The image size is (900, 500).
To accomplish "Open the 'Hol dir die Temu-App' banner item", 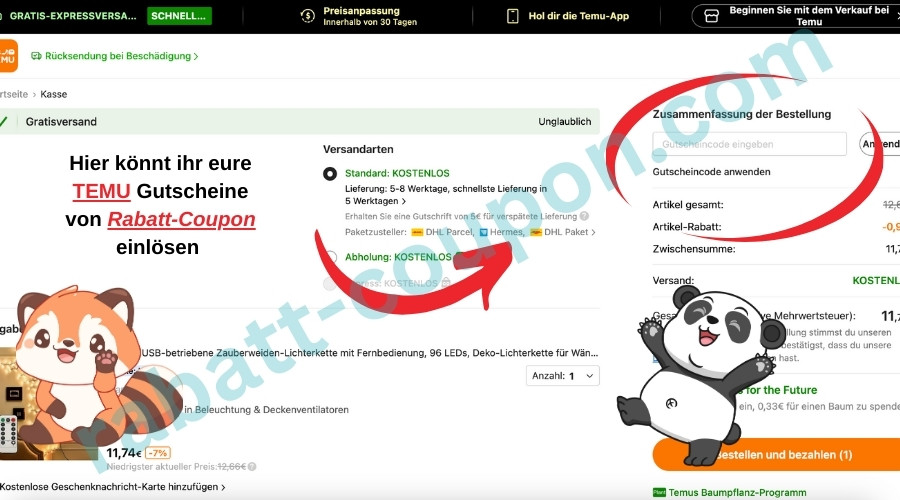I will point(567,16).
